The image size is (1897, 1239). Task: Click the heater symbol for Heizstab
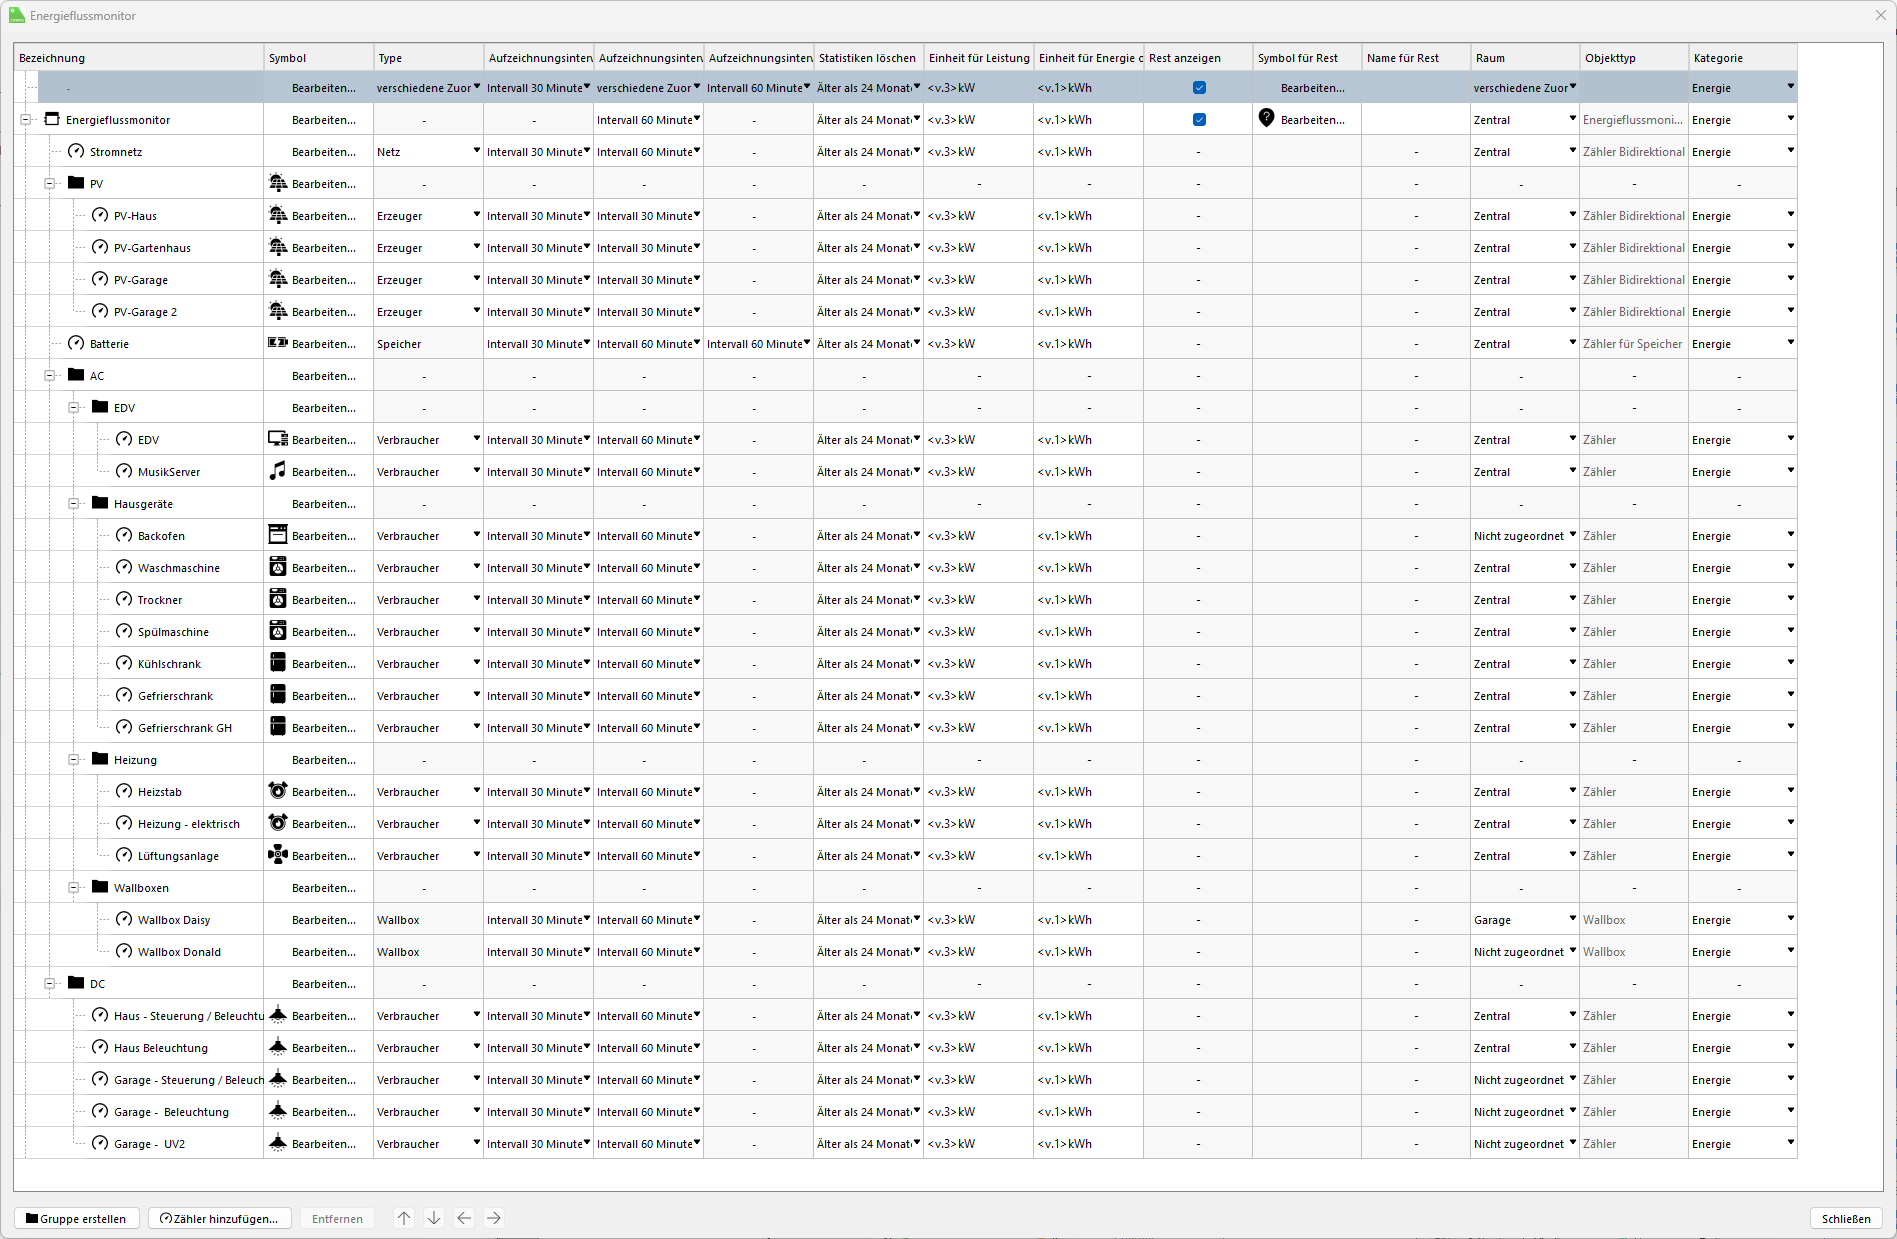coord(278,791)
